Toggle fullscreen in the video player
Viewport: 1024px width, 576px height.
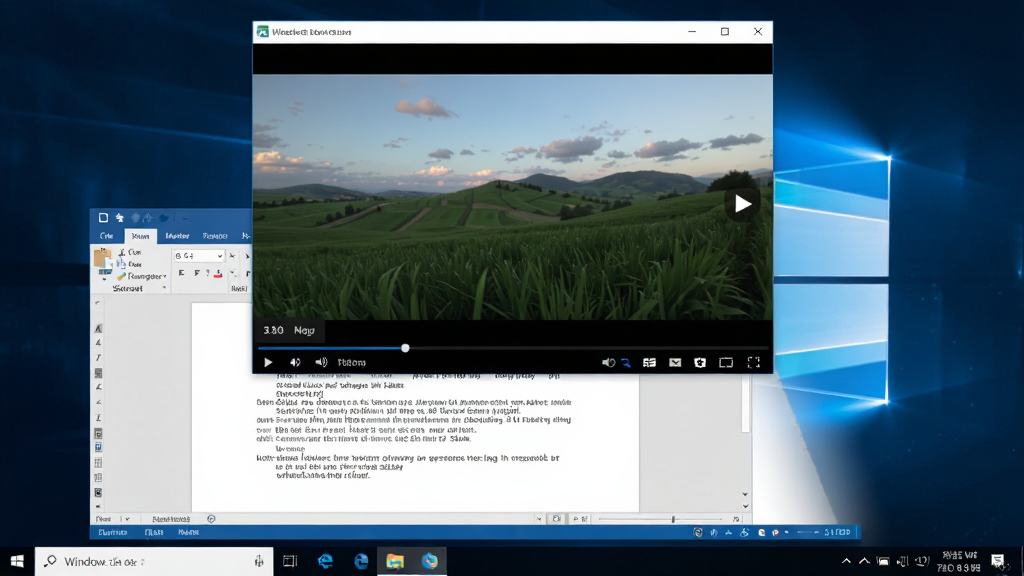(754, 362)
